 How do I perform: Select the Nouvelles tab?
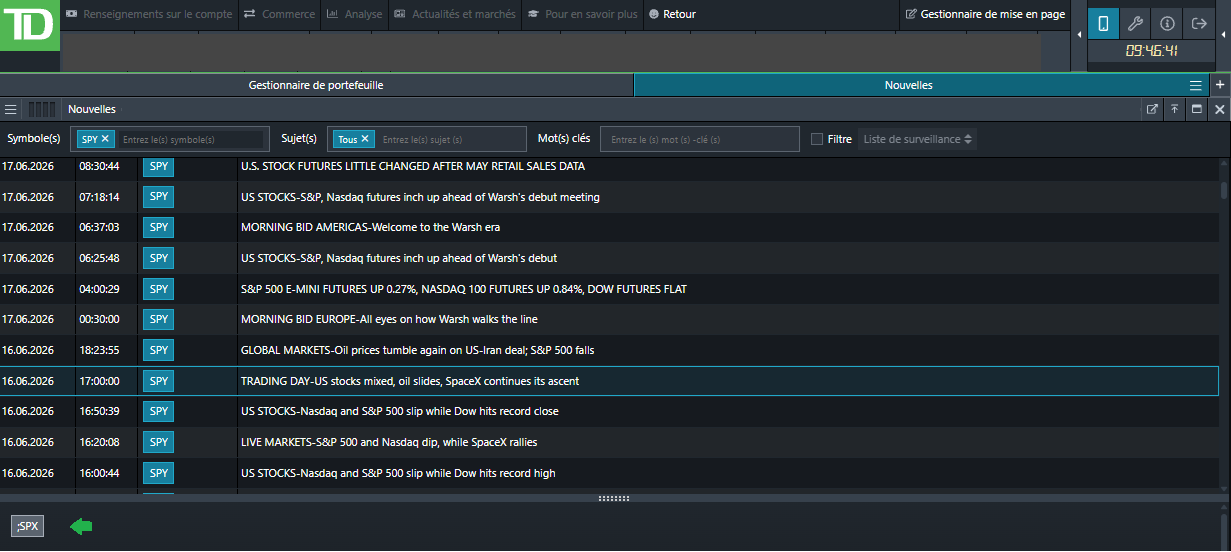[x=909, y=85]
